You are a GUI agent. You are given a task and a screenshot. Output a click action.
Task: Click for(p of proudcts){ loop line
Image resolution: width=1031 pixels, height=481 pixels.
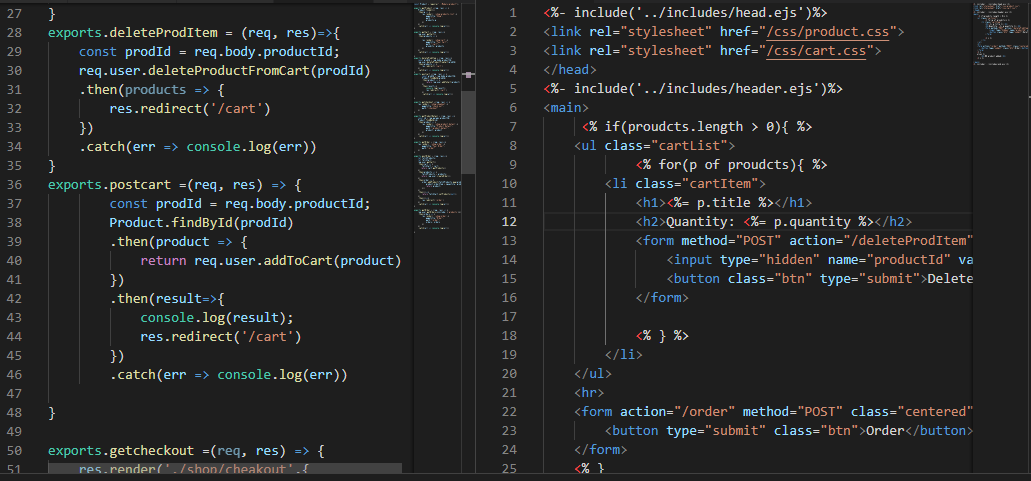[x=732, y=164]
